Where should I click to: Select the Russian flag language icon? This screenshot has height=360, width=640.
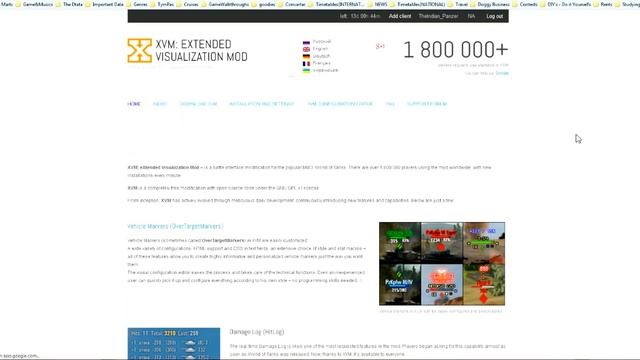pos(306,42)
